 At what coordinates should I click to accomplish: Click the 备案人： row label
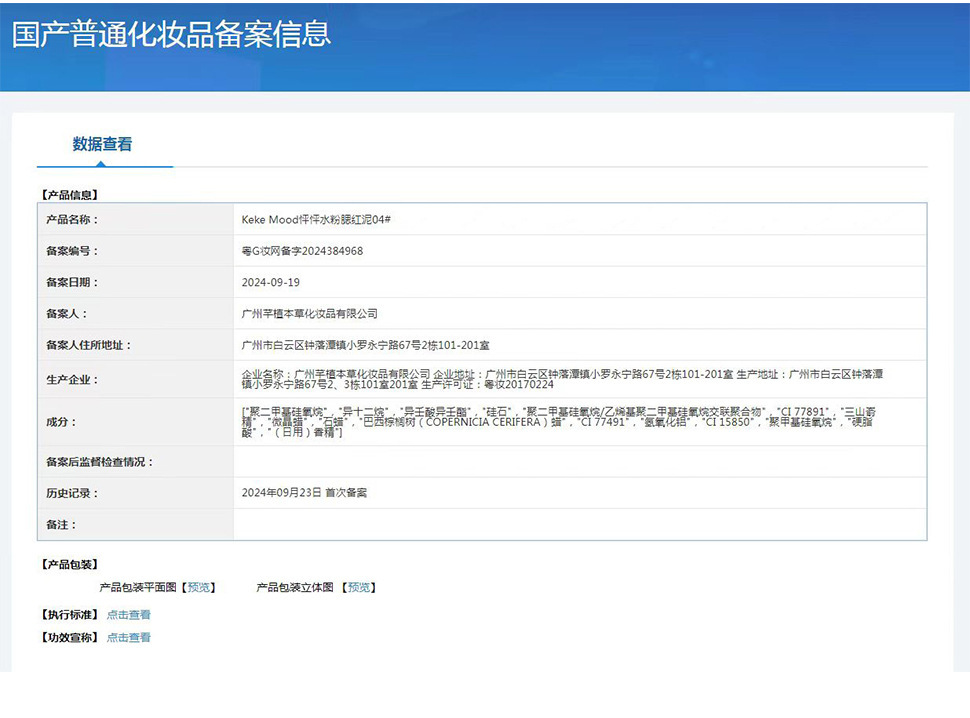(66, 314)
